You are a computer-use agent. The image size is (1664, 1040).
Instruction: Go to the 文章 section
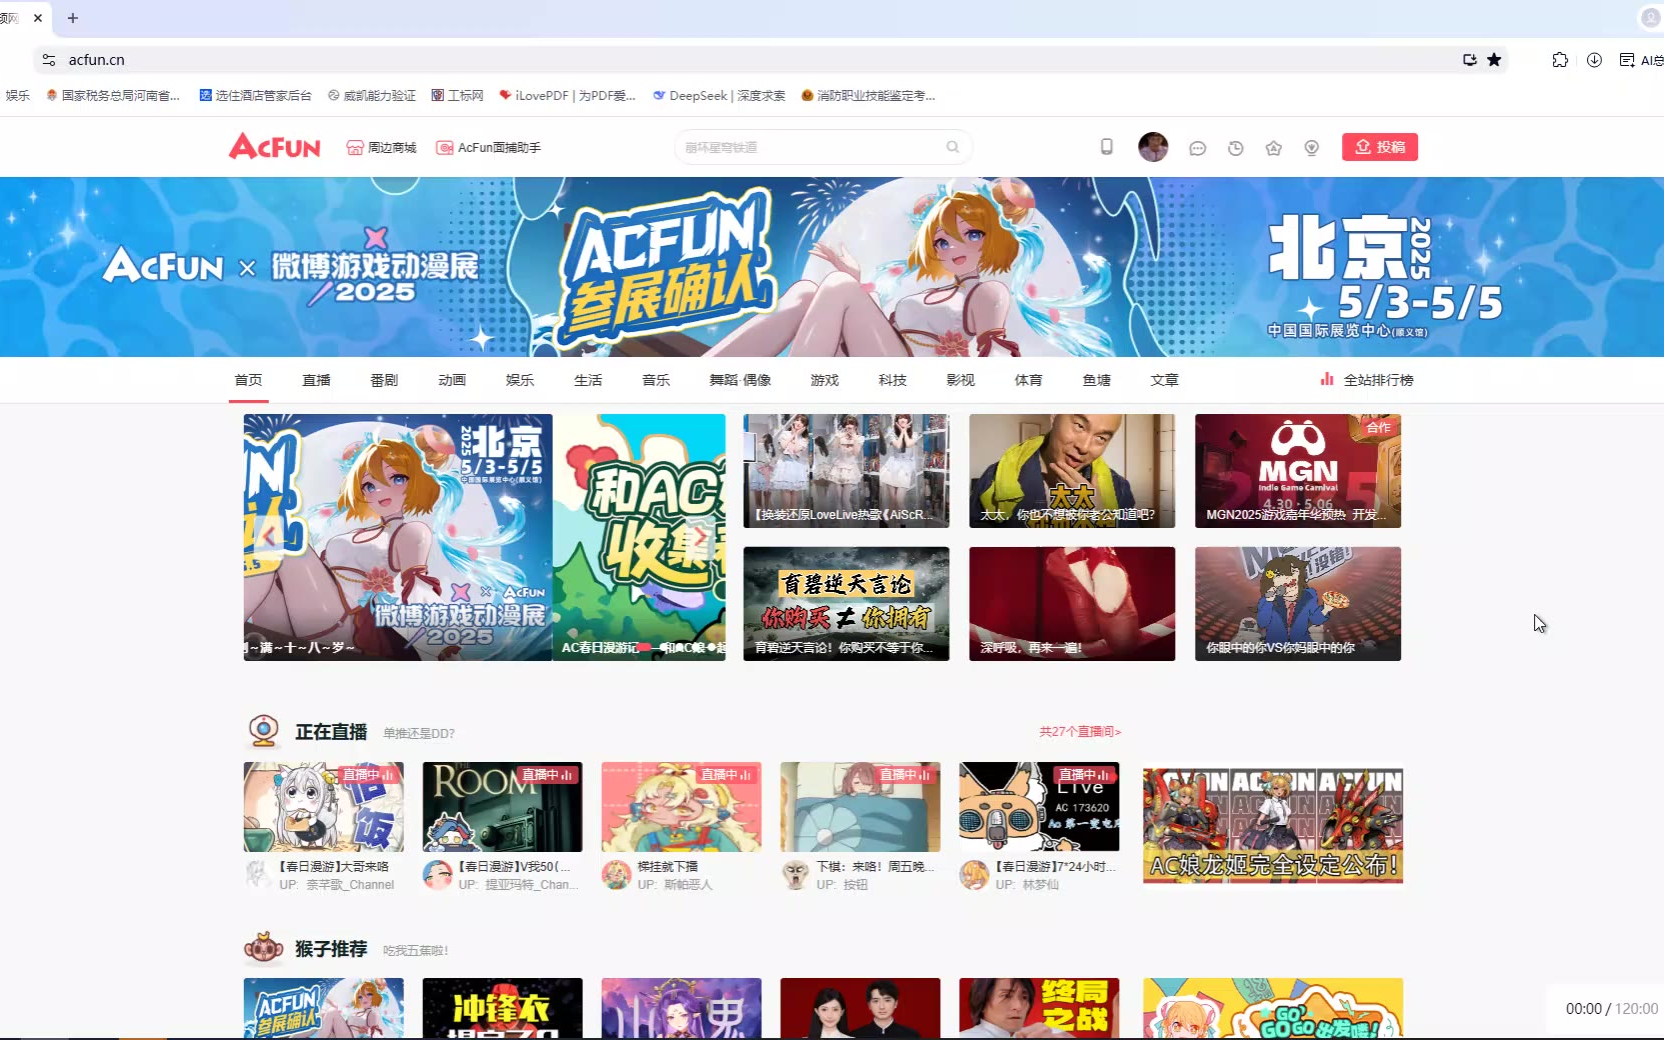pos(1165,380)
